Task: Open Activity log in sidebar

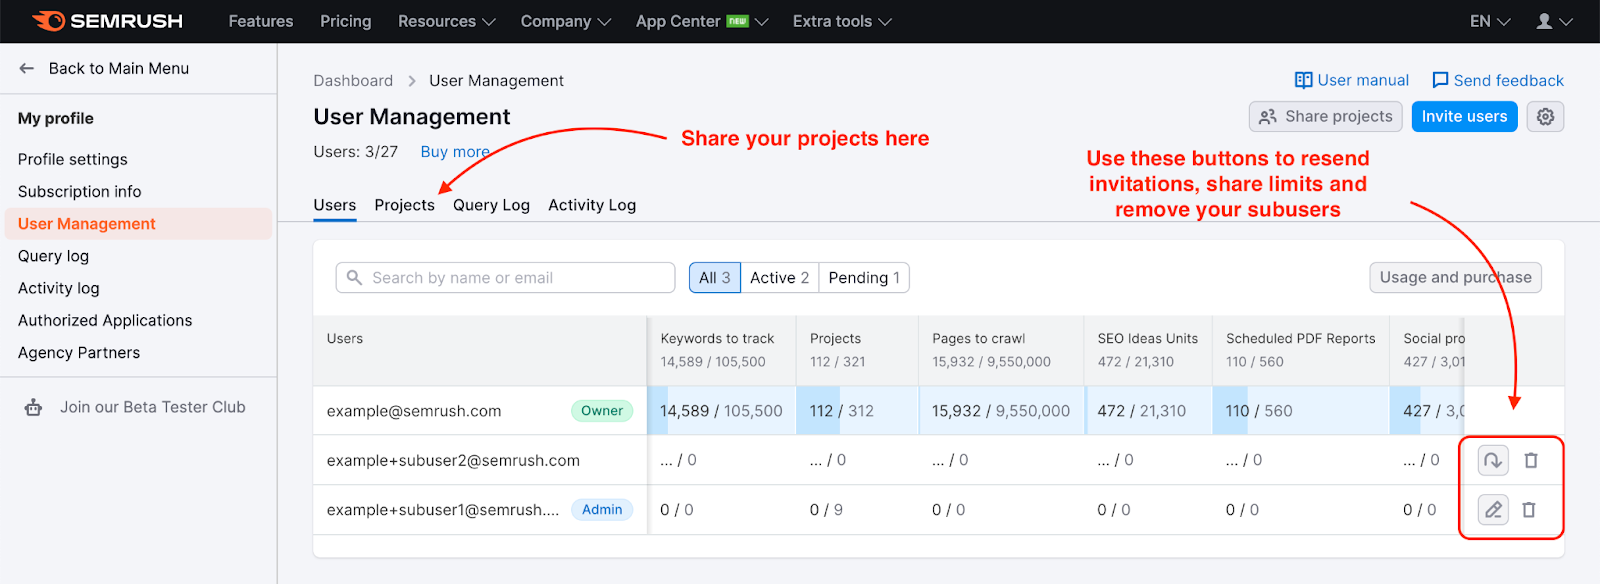Action: (59, 288)
